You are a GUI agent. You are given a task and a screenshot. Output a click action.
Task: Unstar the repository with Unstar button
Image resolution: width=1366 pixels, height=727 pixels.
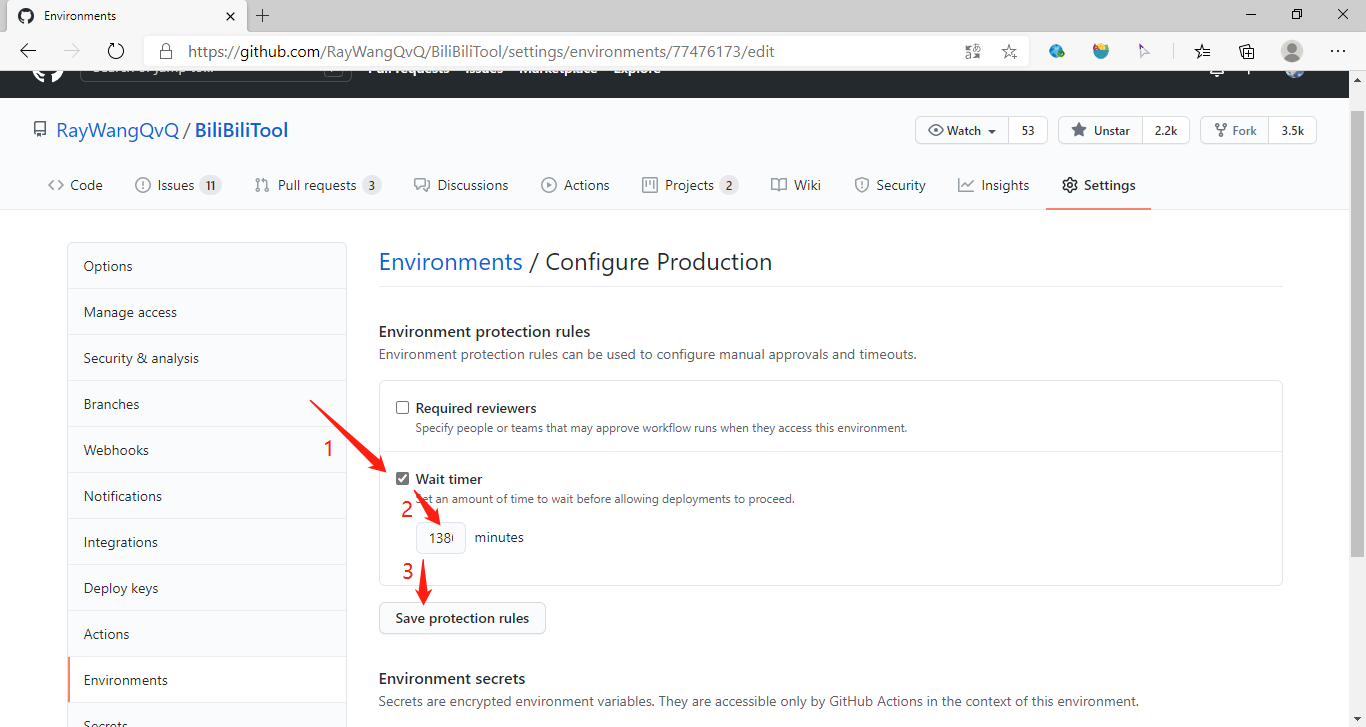click(x=1101, y=131)
